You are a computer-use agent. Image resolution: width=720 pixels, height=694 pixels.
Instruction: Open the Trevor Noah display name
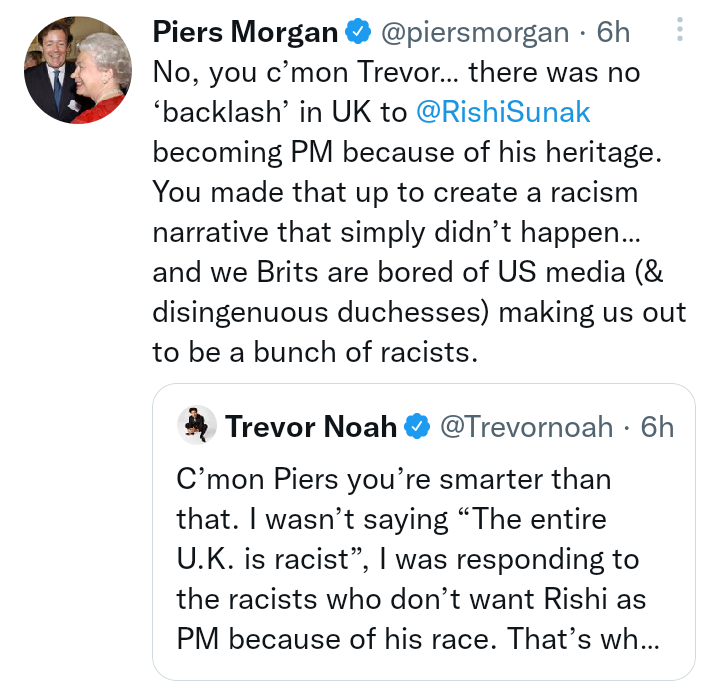point(311,428)
